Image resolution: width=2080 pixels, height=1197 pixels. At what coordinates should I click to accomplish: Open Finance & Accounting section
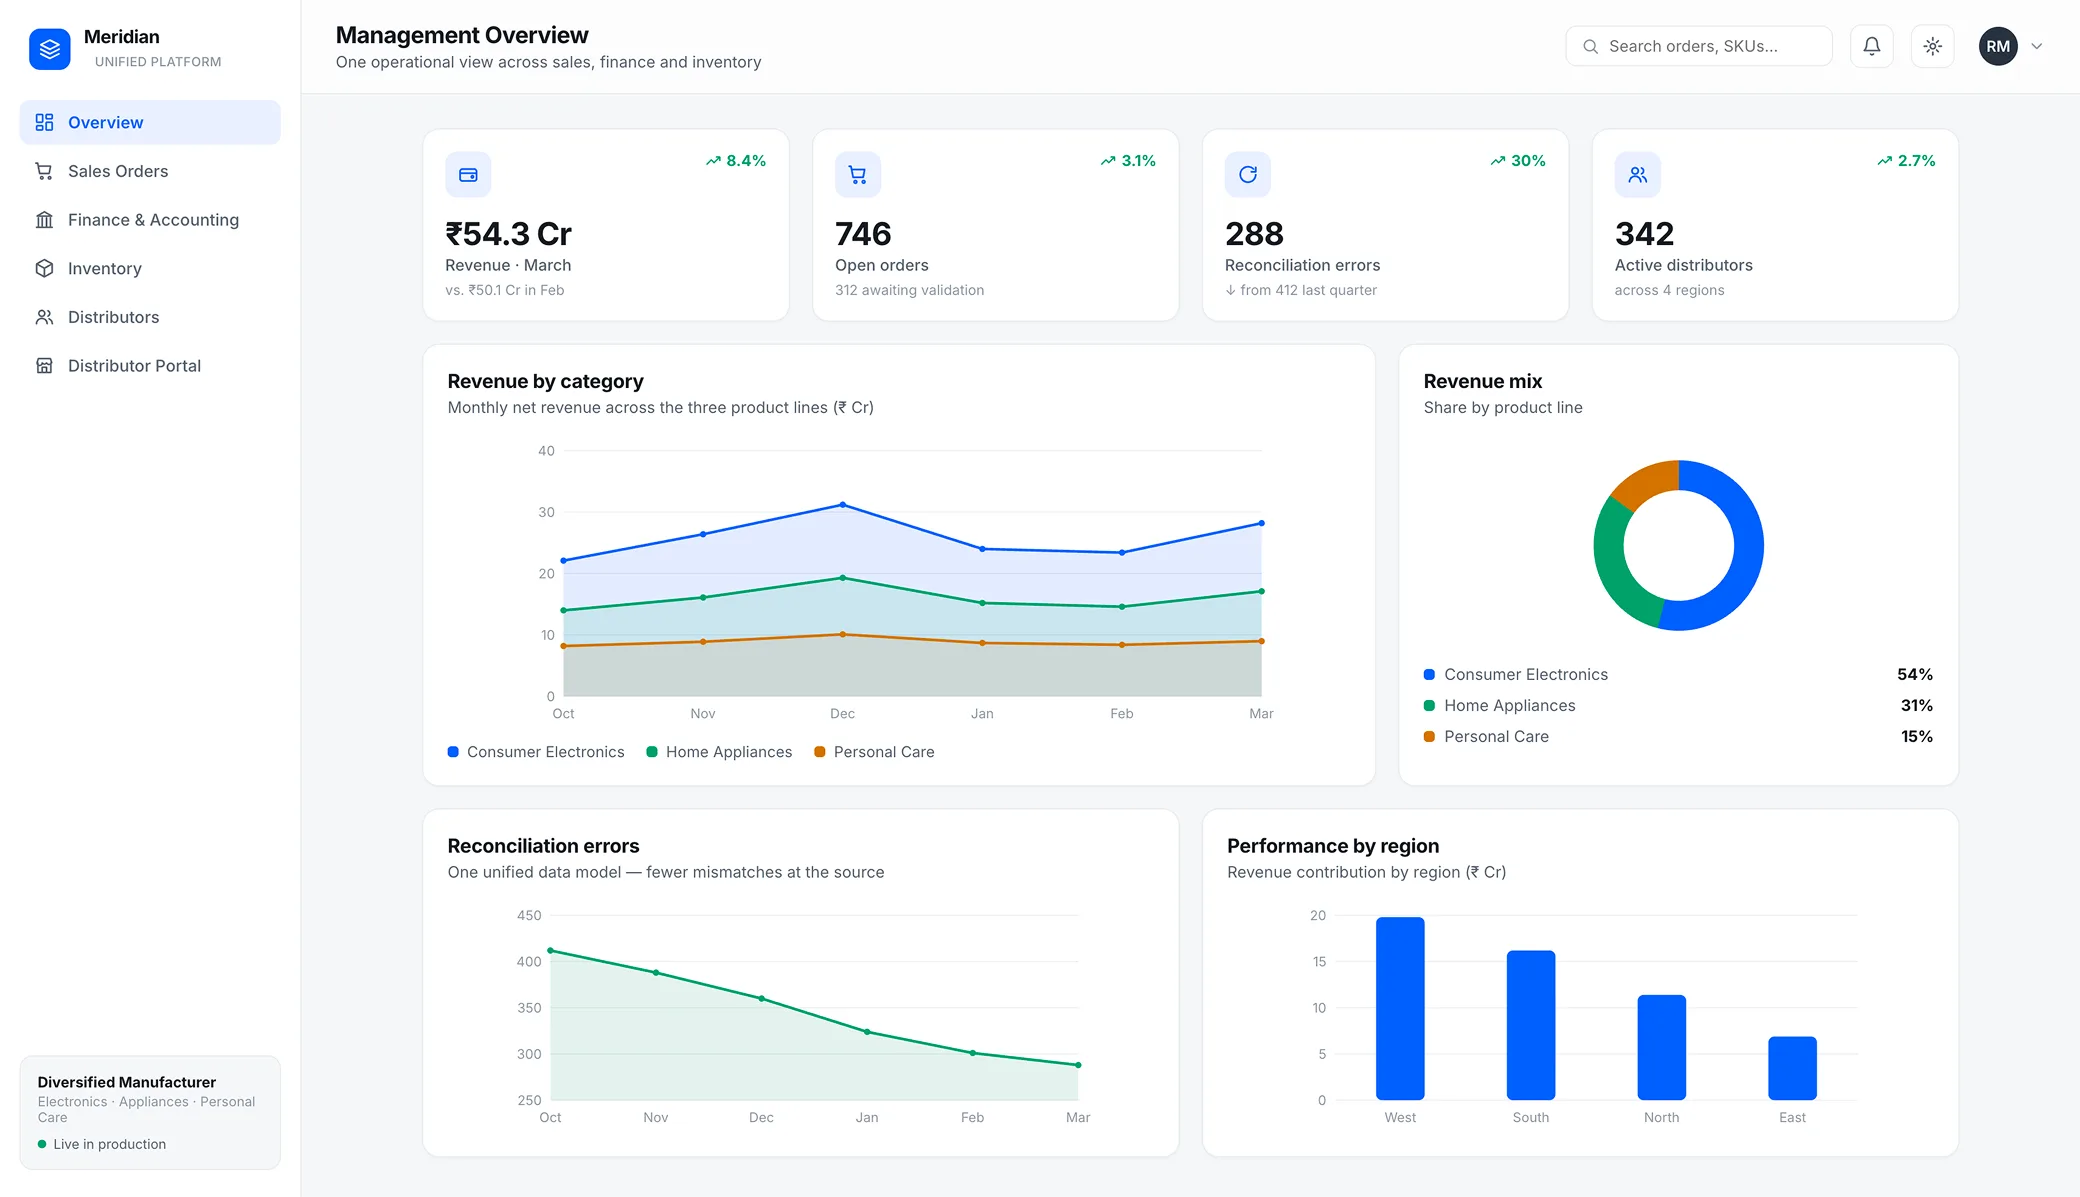click(150, 220)
